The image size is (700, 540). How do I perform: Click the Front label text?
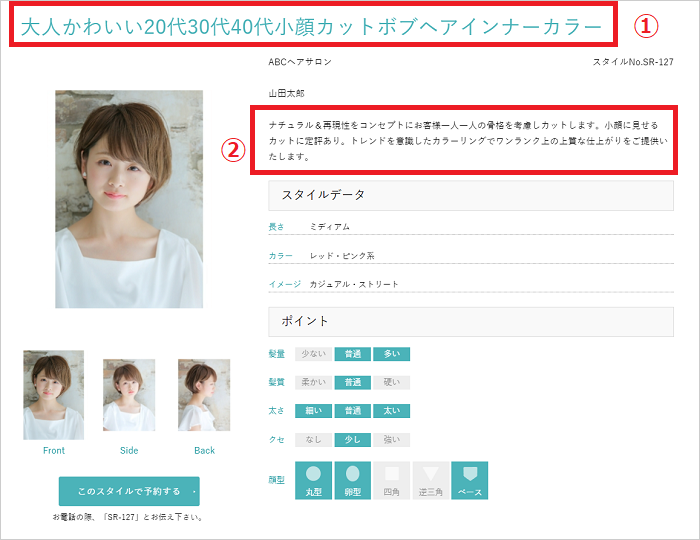54,451
